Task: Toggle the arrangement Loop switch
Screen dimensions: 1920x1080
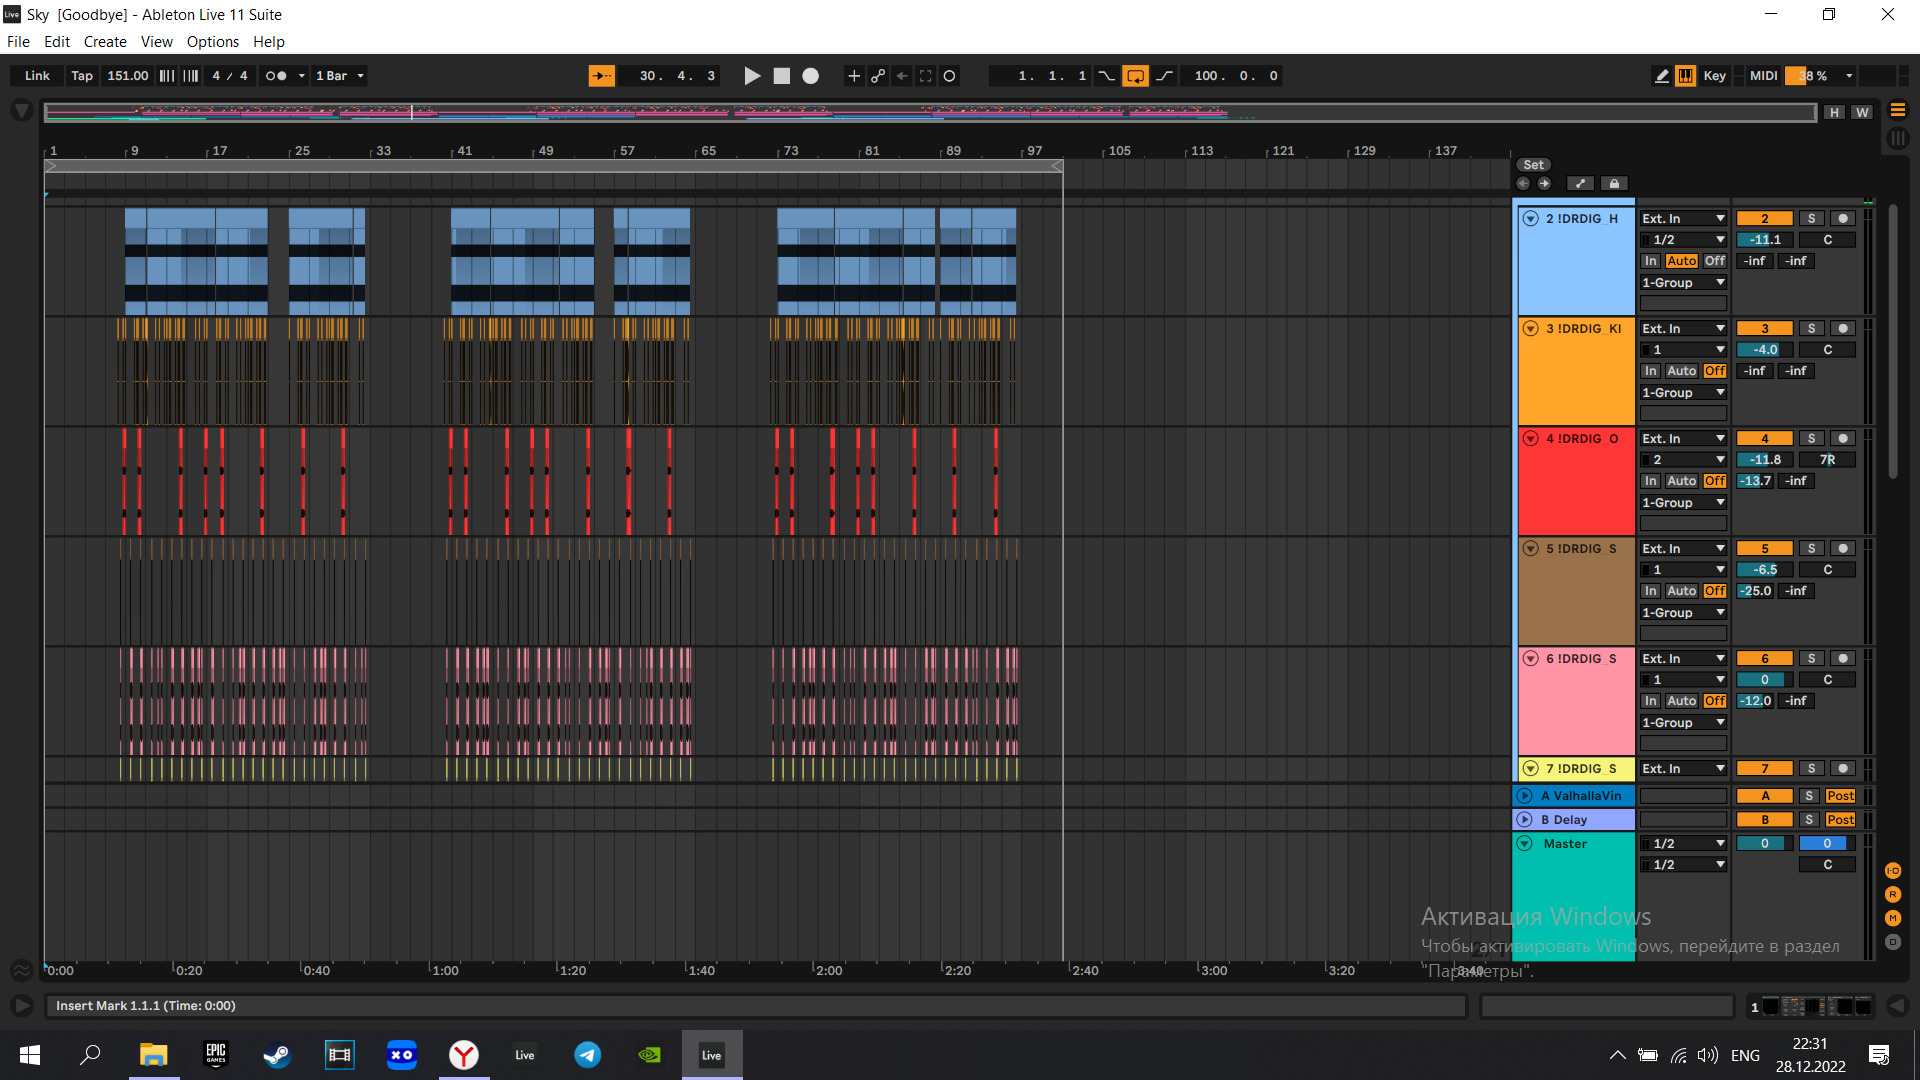Action: pos(1136,76)
